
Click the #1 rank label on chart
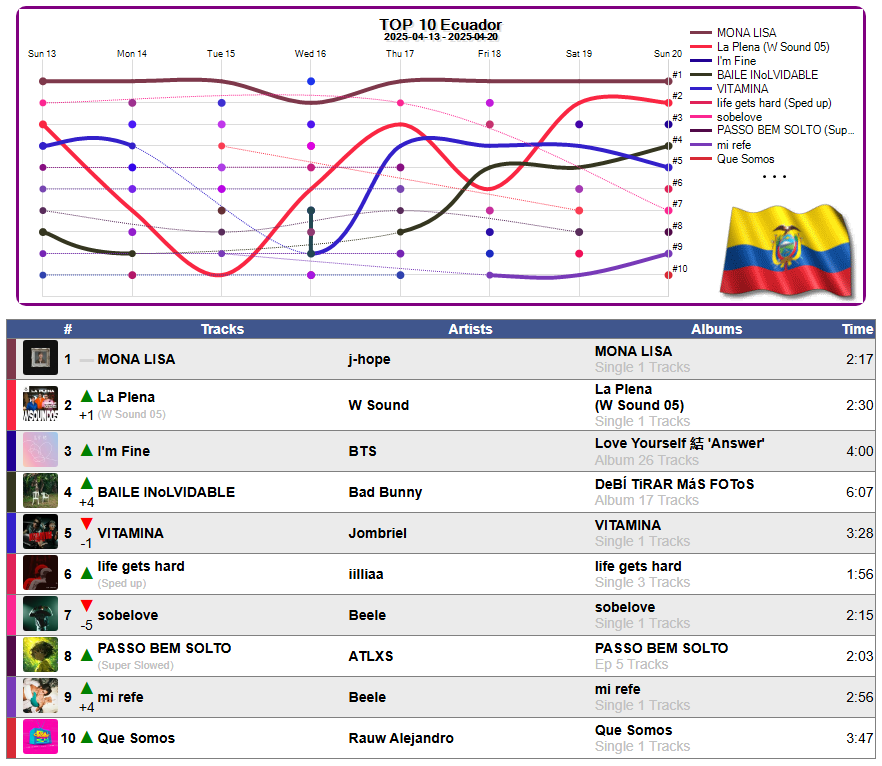coord(677,75)
